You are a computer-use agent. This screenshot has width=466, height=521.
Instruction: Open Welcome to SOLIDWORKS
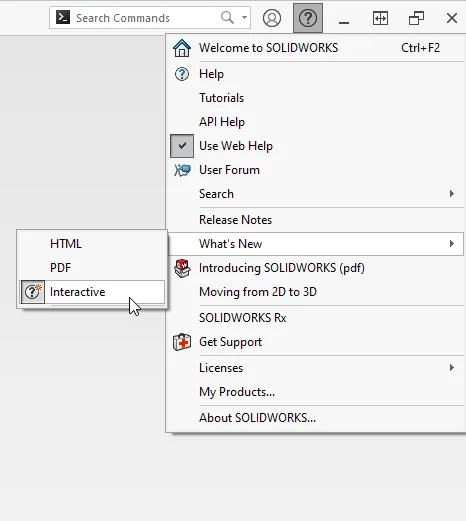tap(316, 48)
